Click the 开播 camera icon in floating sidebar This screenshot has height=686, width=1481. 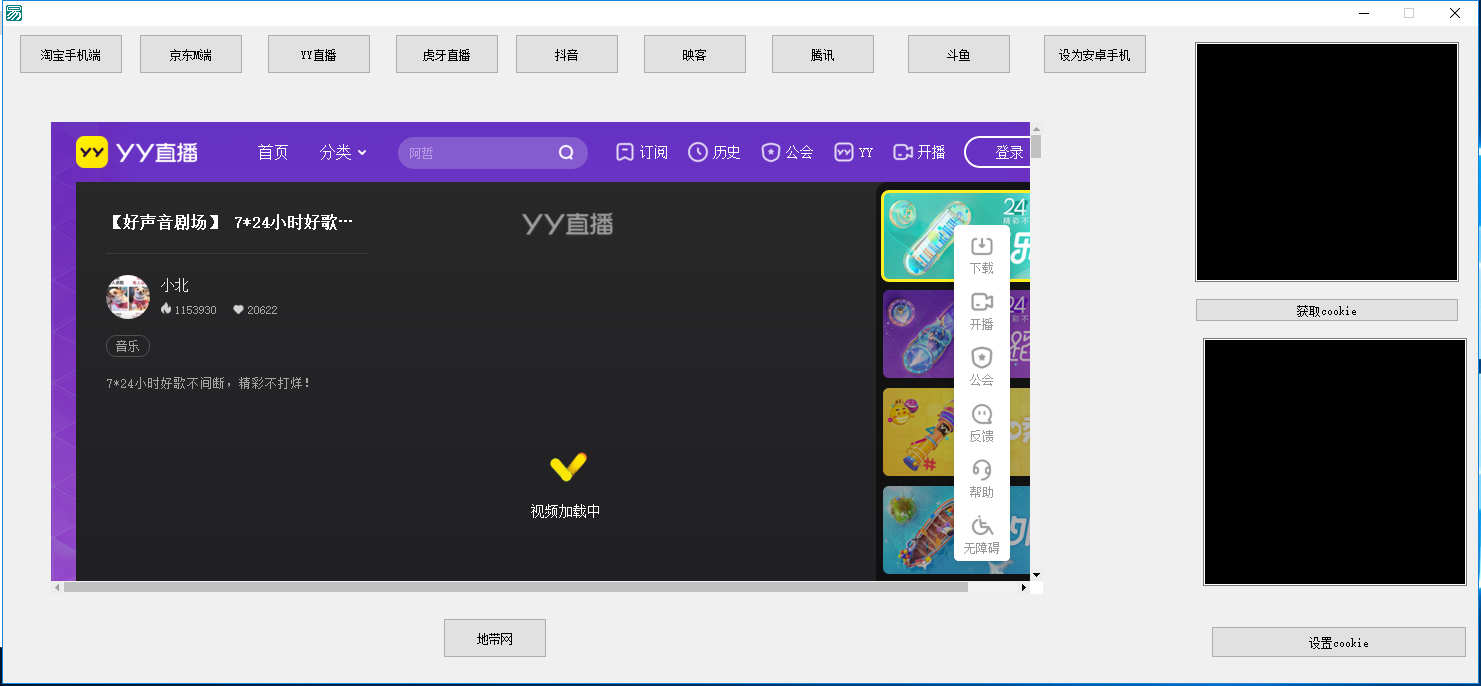pos(981,303)
